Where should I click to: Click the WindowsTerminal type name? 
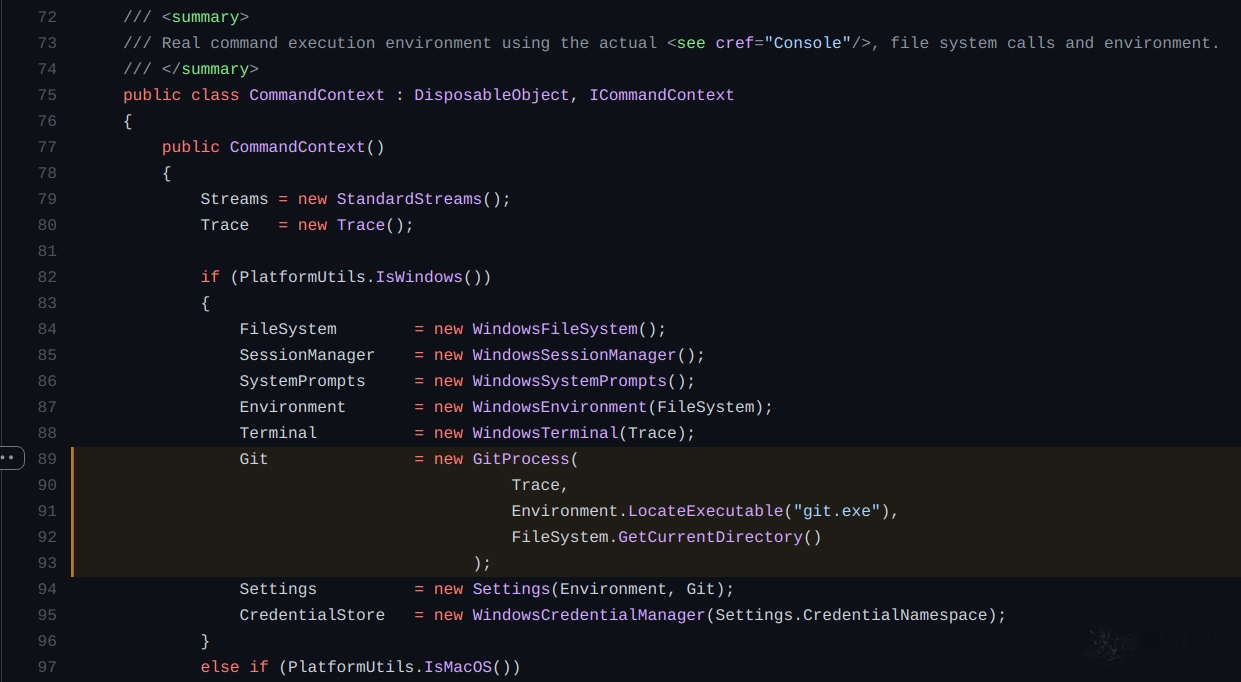(546, 433)
